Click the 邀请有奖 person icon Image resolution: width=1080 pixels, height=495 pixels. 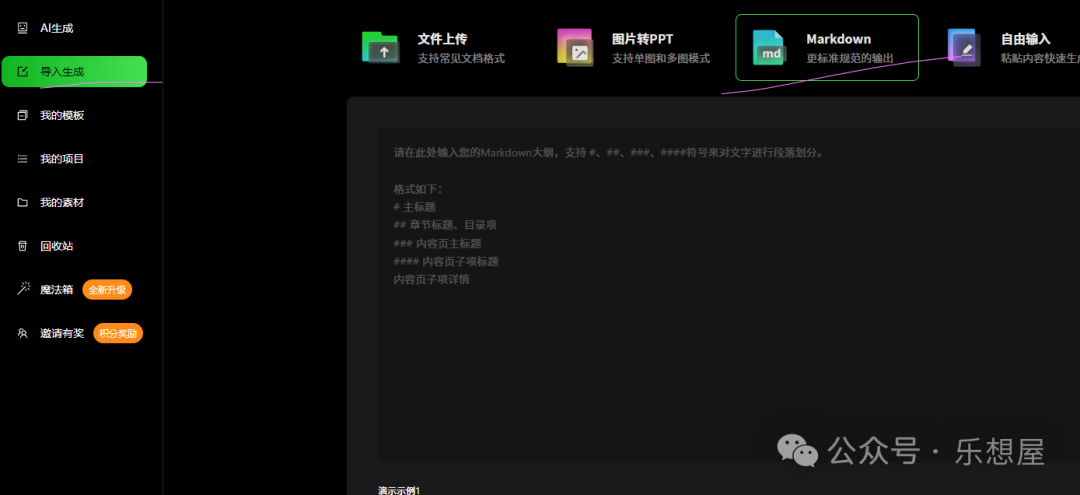(x=22, y=333)
